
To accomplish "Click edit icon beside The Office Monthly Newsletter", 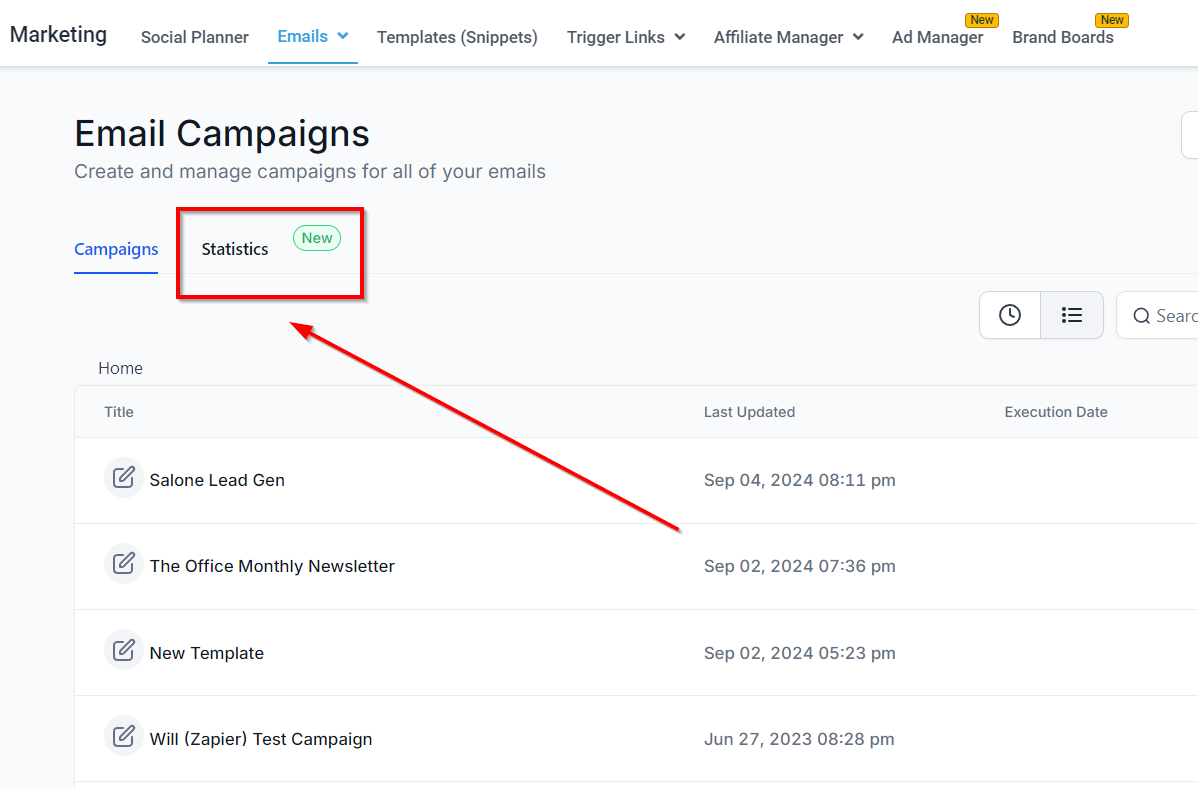I will [123, 564].
